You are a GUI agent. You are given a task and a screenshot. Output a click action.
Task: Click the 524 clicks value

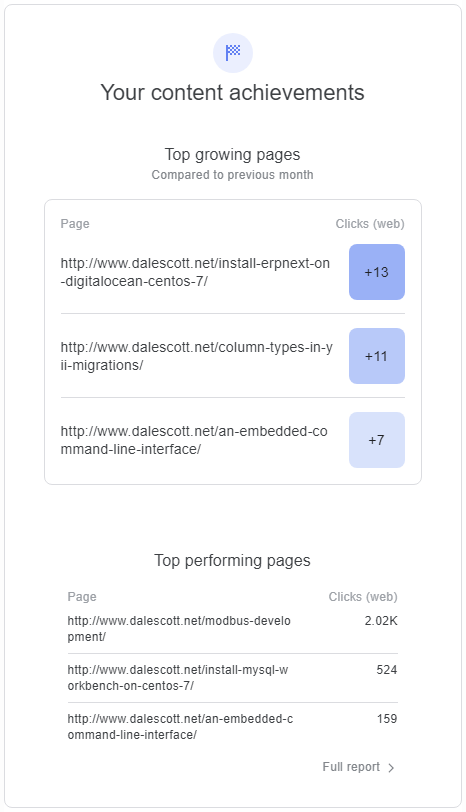tap(387, 670)
